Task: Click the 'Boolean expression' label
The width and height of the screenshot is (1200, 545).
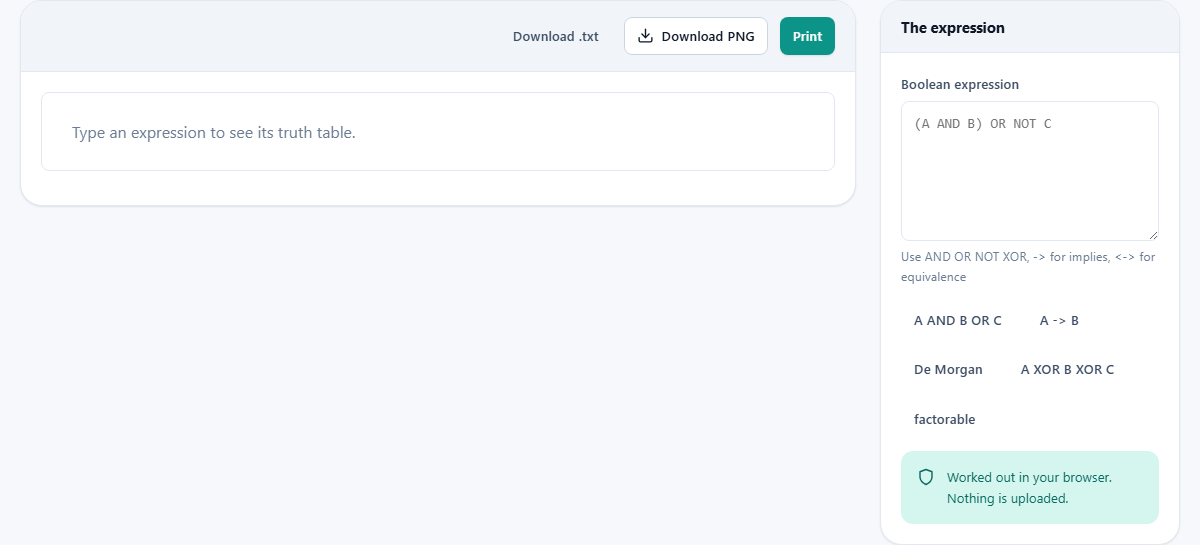Action: [960, 85]
